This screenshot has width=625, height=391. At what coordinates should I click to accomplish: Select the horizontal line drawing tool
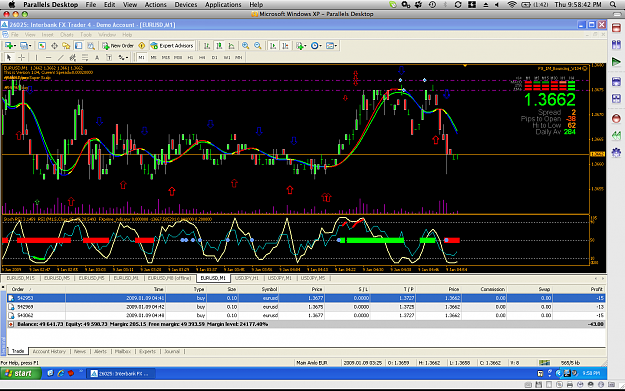[48, 57]
